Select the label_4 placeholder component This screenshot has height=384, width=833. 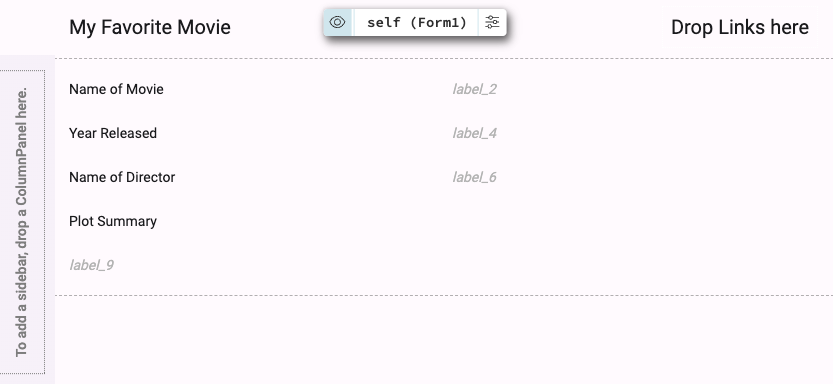474,133
